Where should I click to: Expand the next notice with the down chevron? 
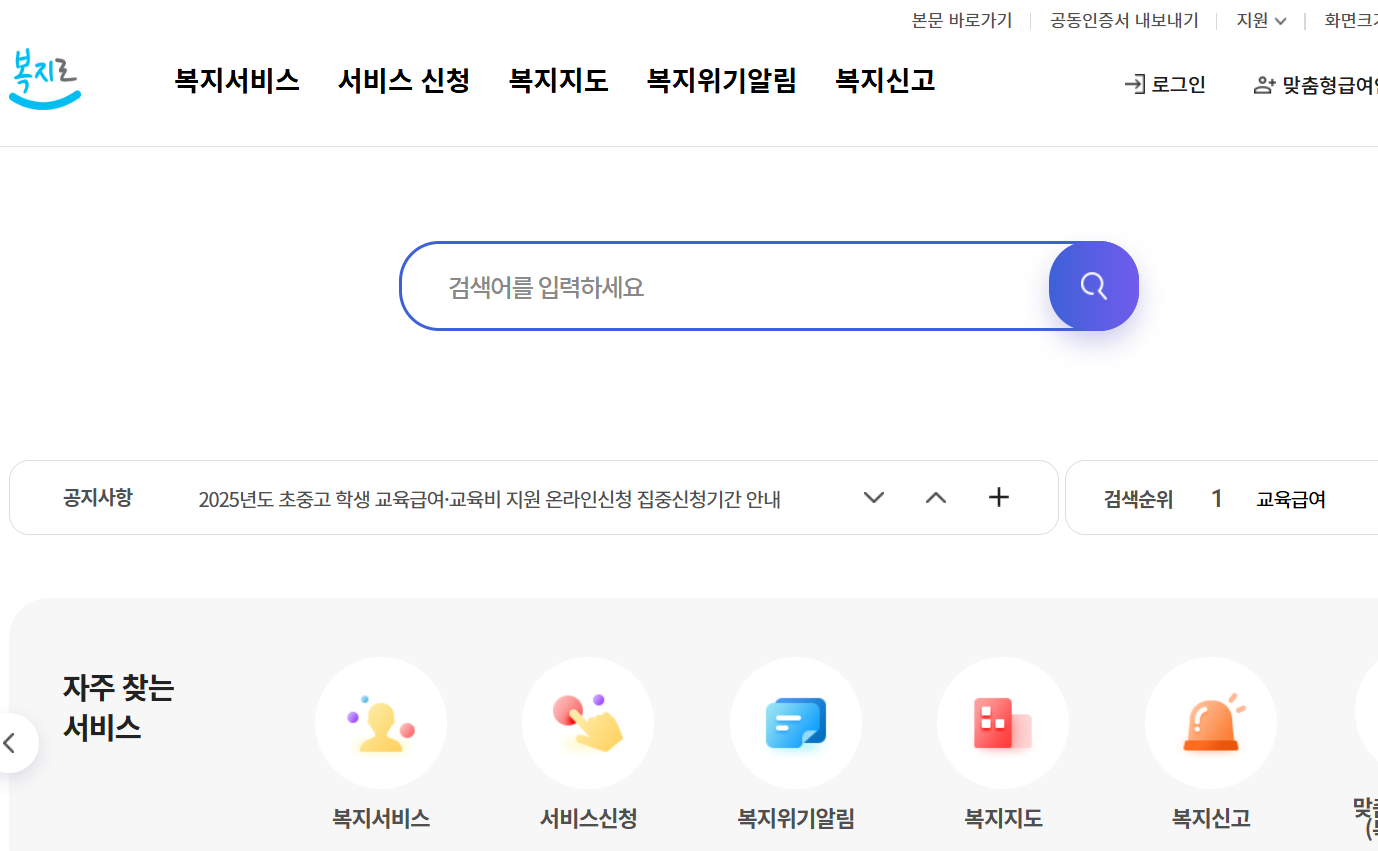[x=873, y=497]
